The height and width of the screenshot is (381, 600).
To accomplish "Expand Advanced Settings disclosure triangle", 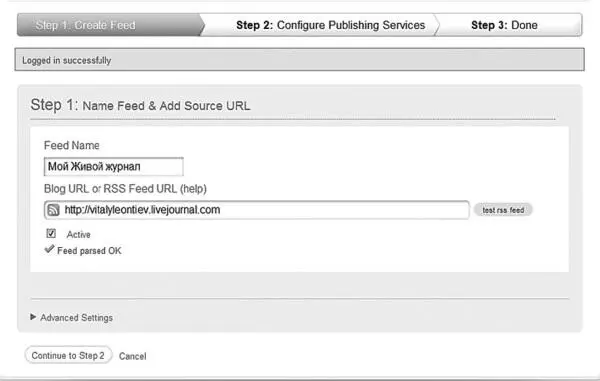I will [x=33, y=317].
